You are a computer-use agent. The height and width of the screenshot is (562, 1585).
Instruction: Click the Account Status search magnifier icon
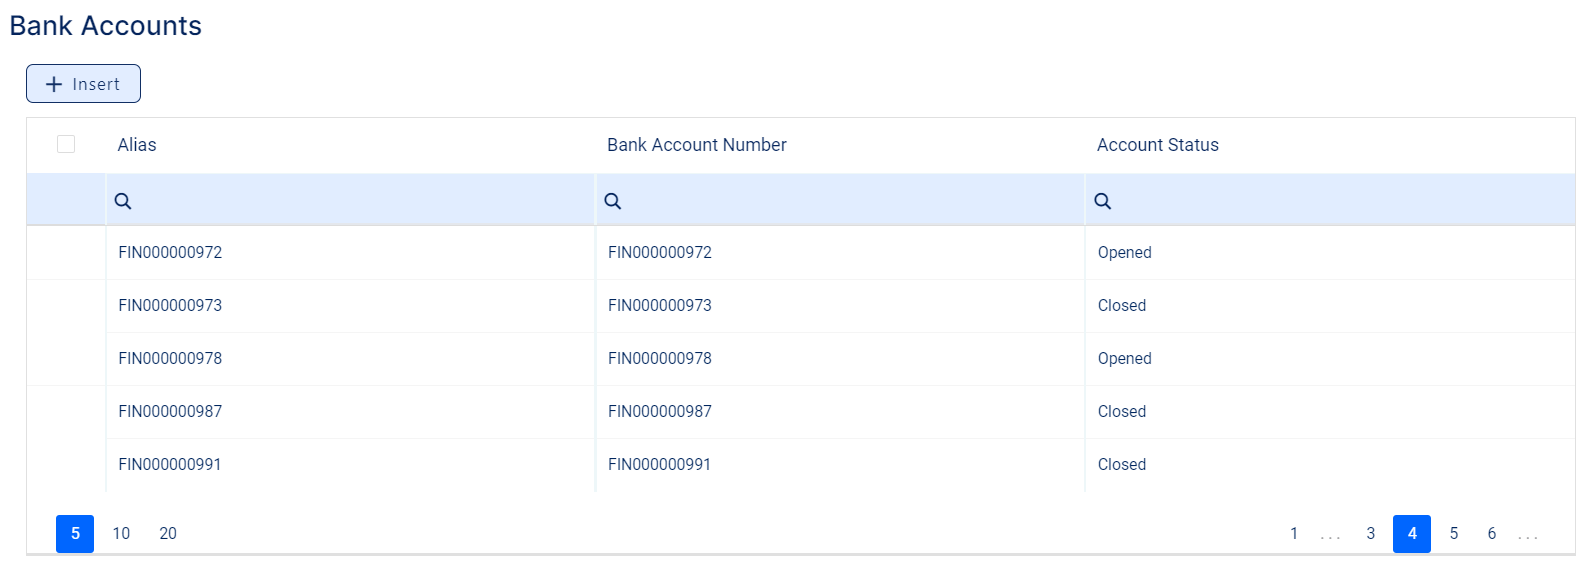(x=1103, y=201)
